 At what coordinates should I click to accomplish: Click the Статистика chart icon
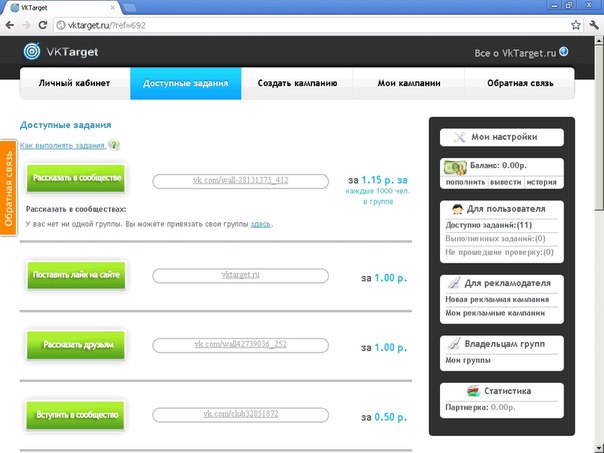[473, 391]
